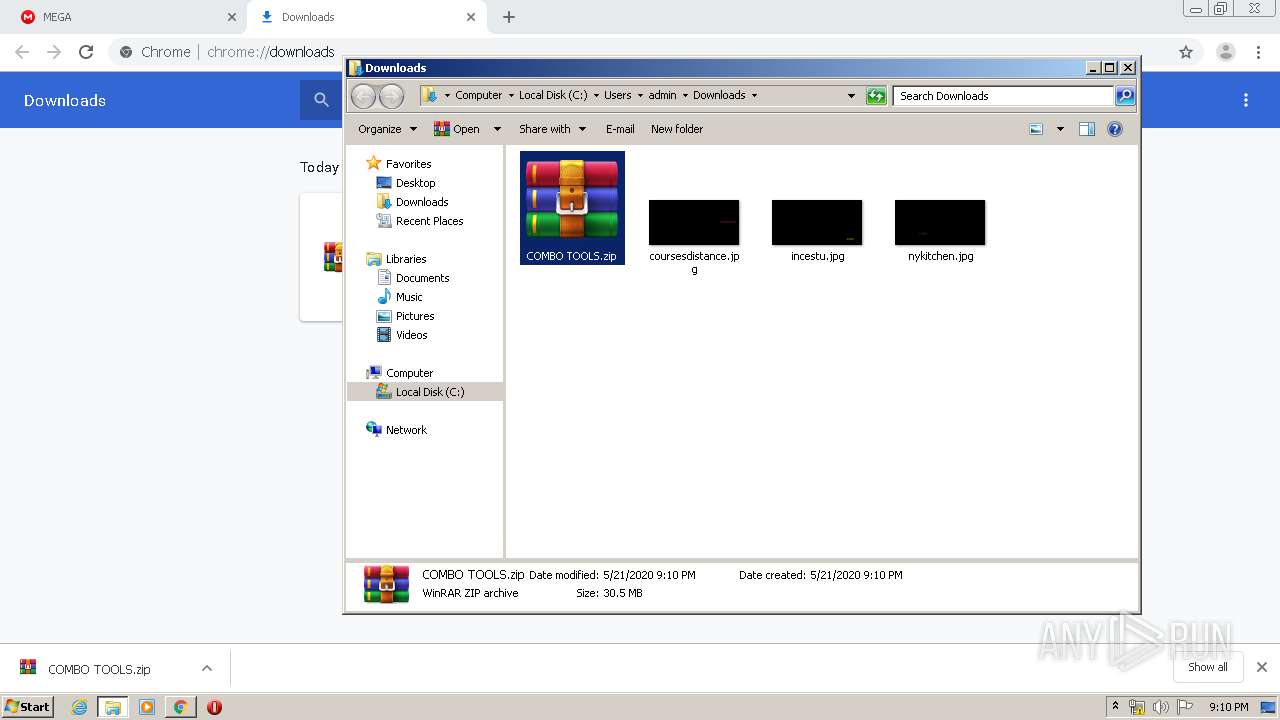Open Recent Places in navigation pane
Image resolution: width=1280 pixels, height=720 pixels.
429,221
